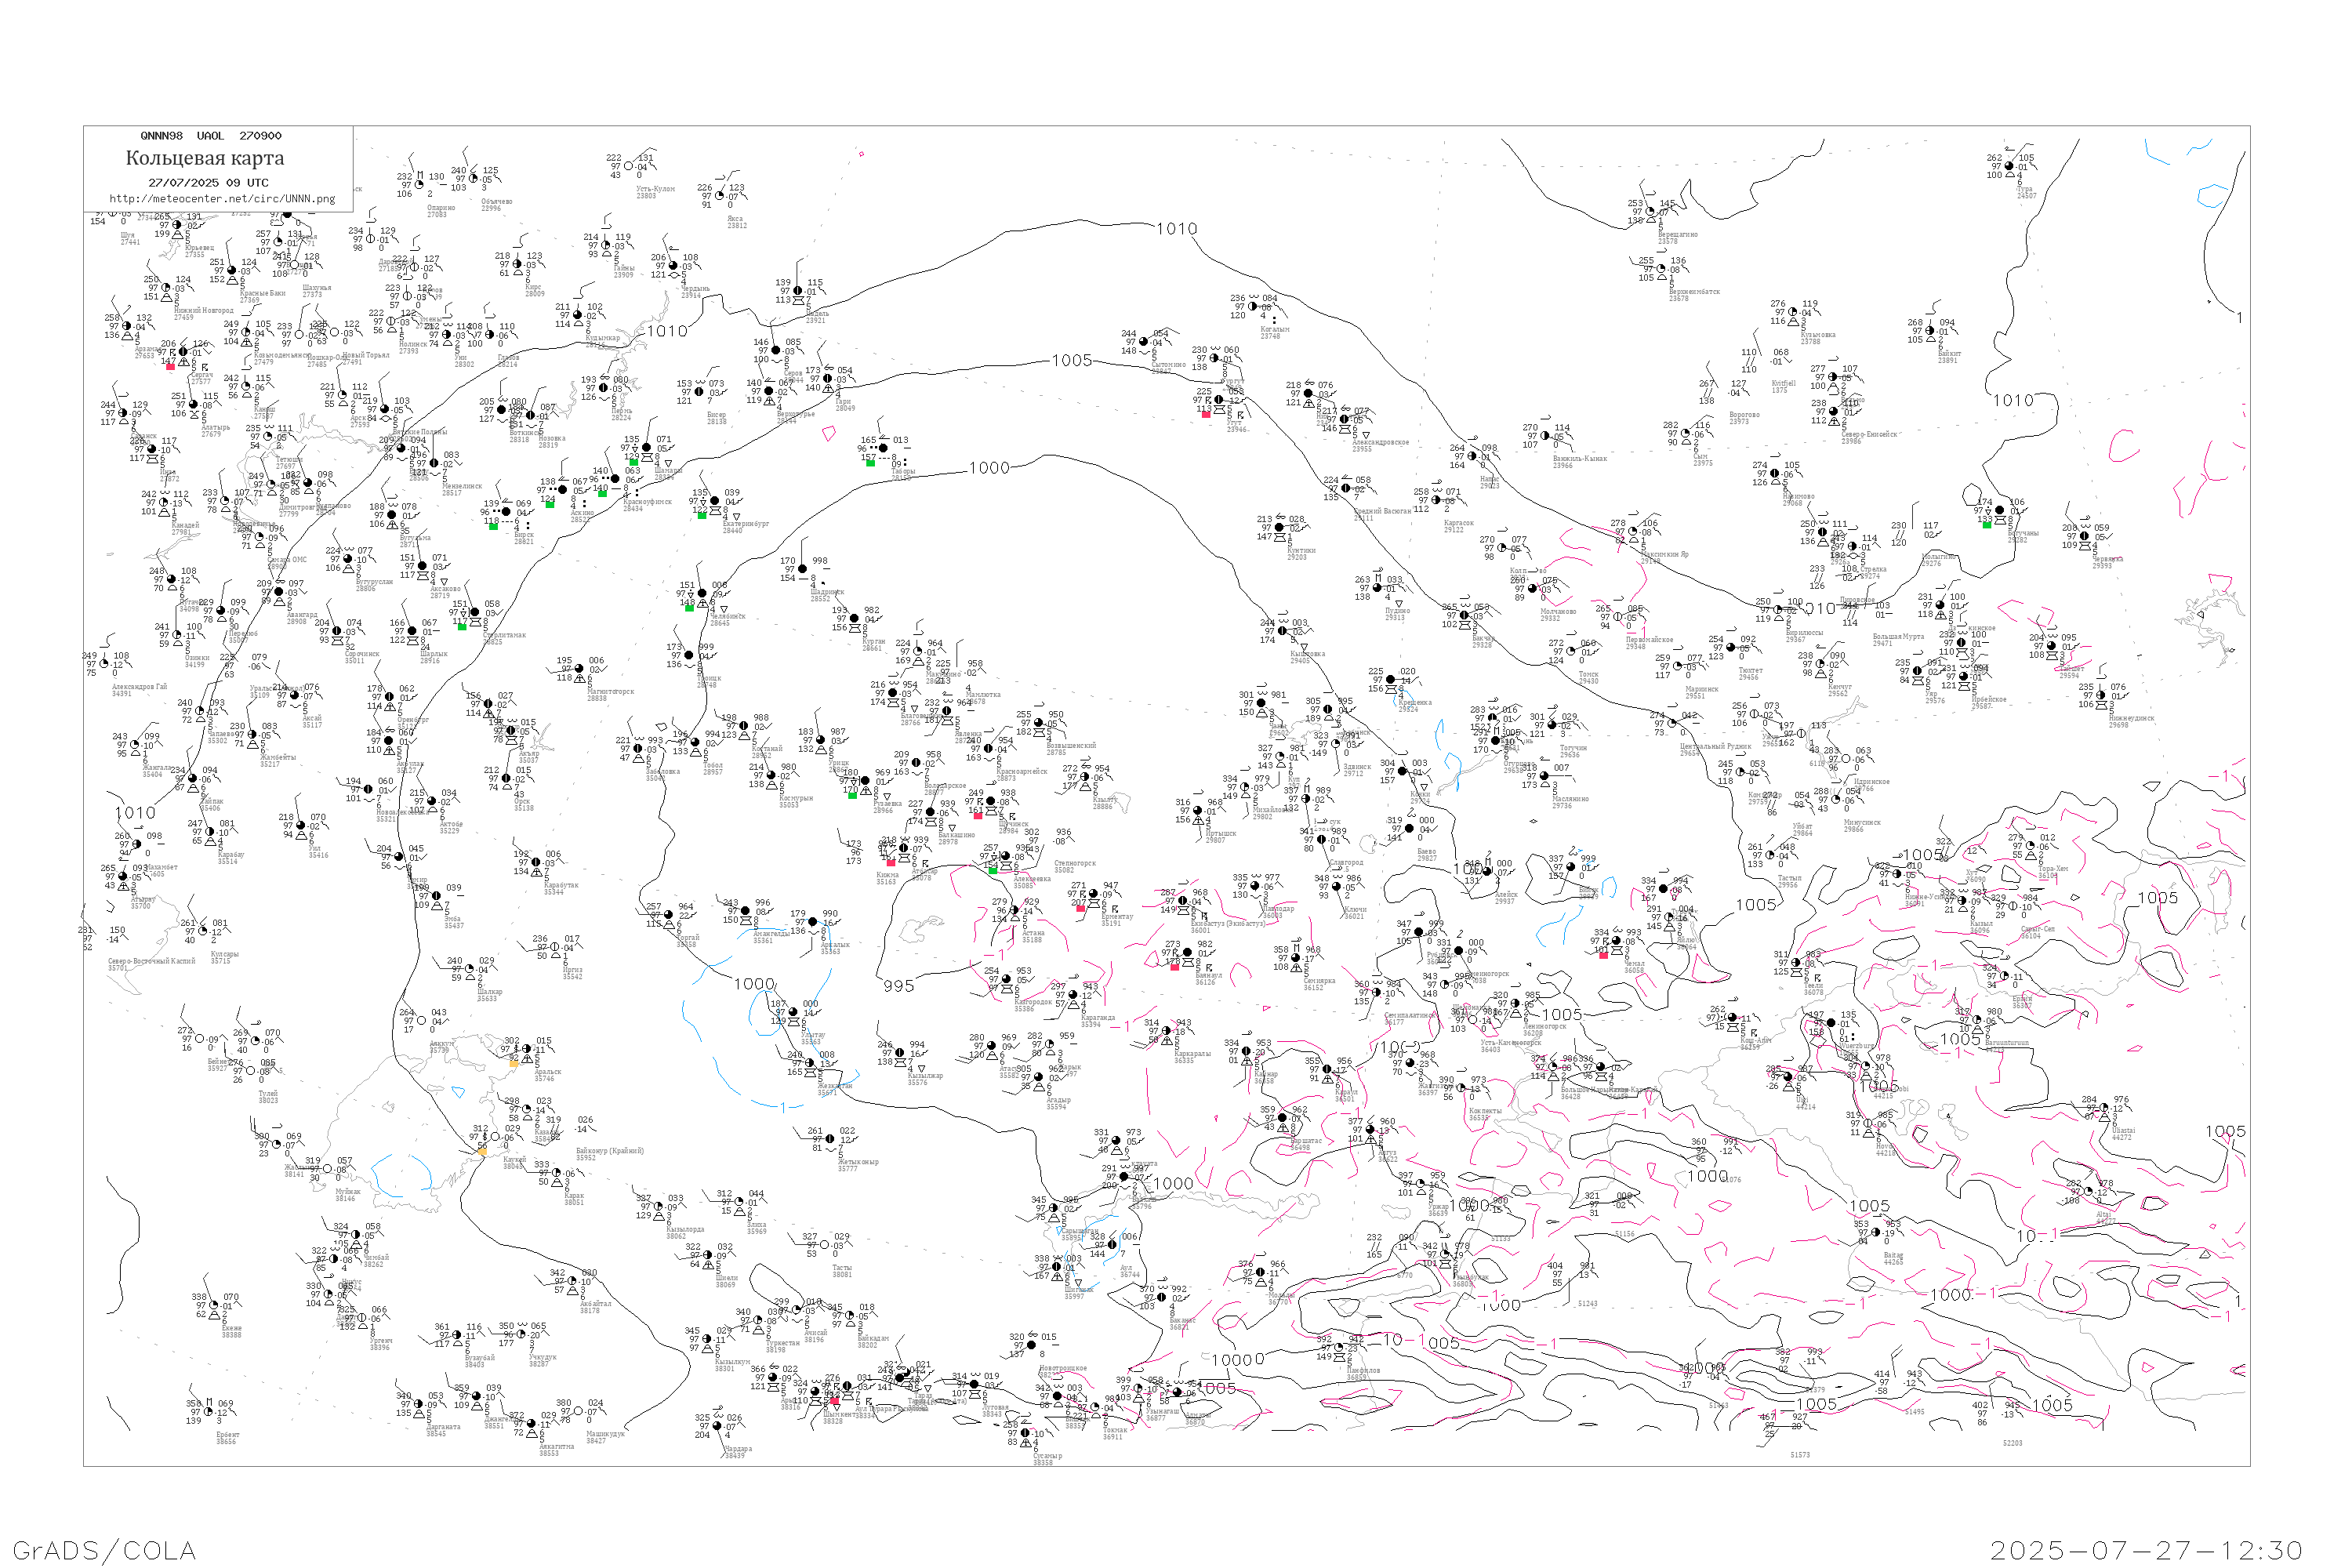Image resolution: width=2352 pixels, height=1568 pixels.
Task: Select the filled circle at Кудымкар station
Action: tap(578, 317)
